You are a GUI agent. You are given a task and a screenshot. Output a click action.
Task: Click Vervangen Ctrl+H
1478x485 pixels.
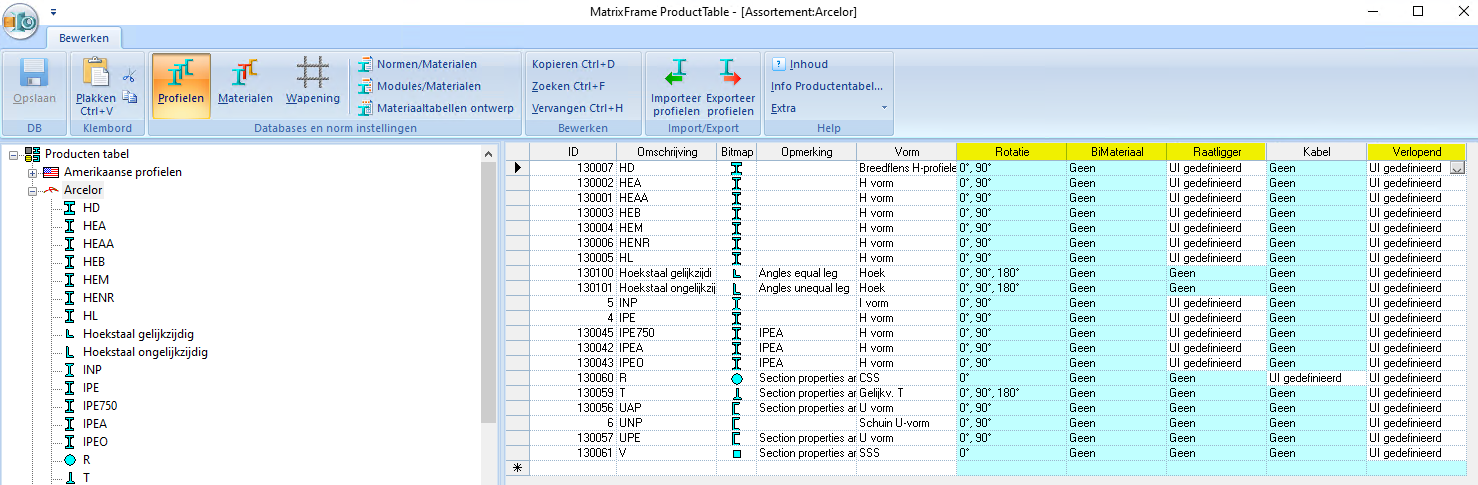click(x=577, y=108)
